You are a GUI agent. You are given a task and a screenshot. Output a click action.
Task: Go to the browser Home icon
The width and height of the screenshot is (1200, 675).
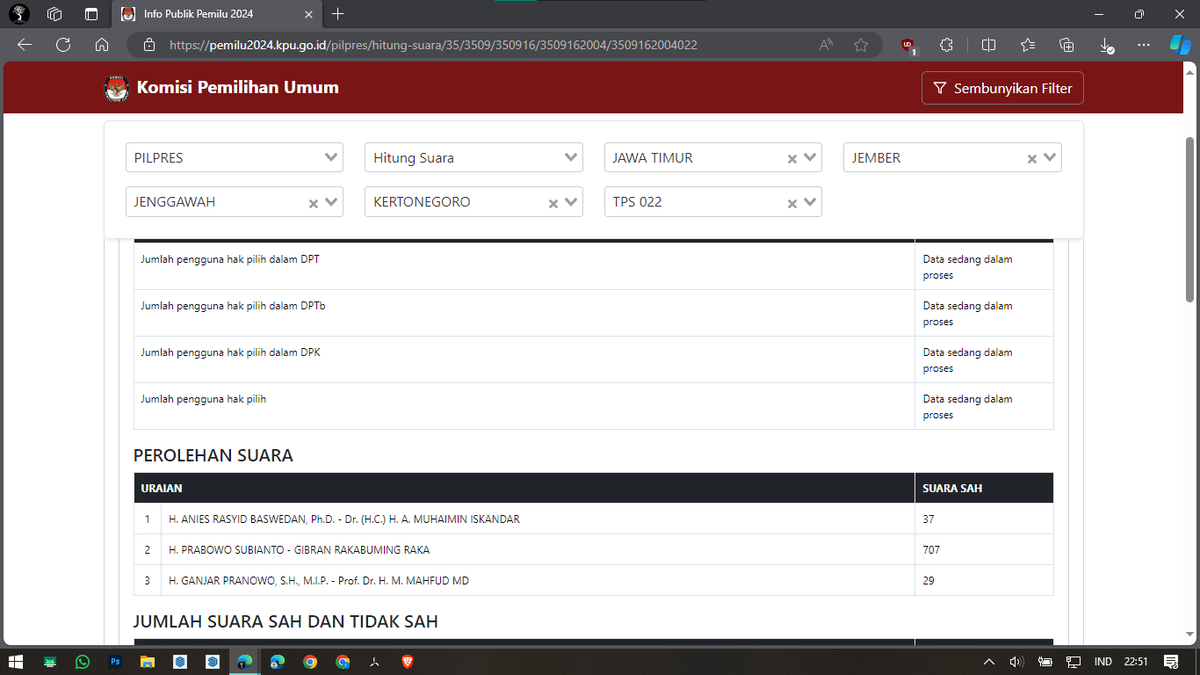tap(101, 44)
